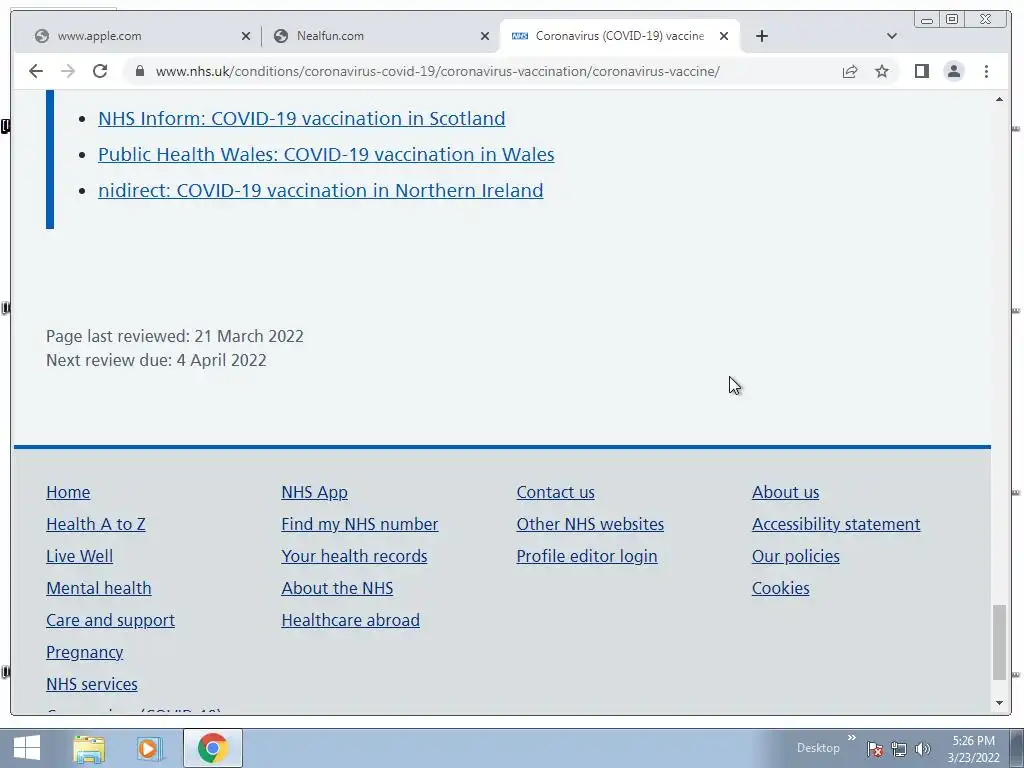The image size is (1024, 768).
Task: Open the Action Center flag icon
Action: (x=875, y=749)
